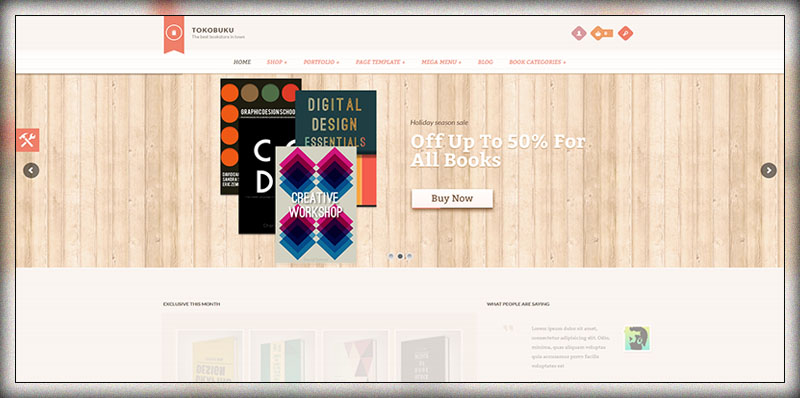Expand the Portfolio + menu
The height and width of the screenshot is (398, 800).
(x=321, y=62)
